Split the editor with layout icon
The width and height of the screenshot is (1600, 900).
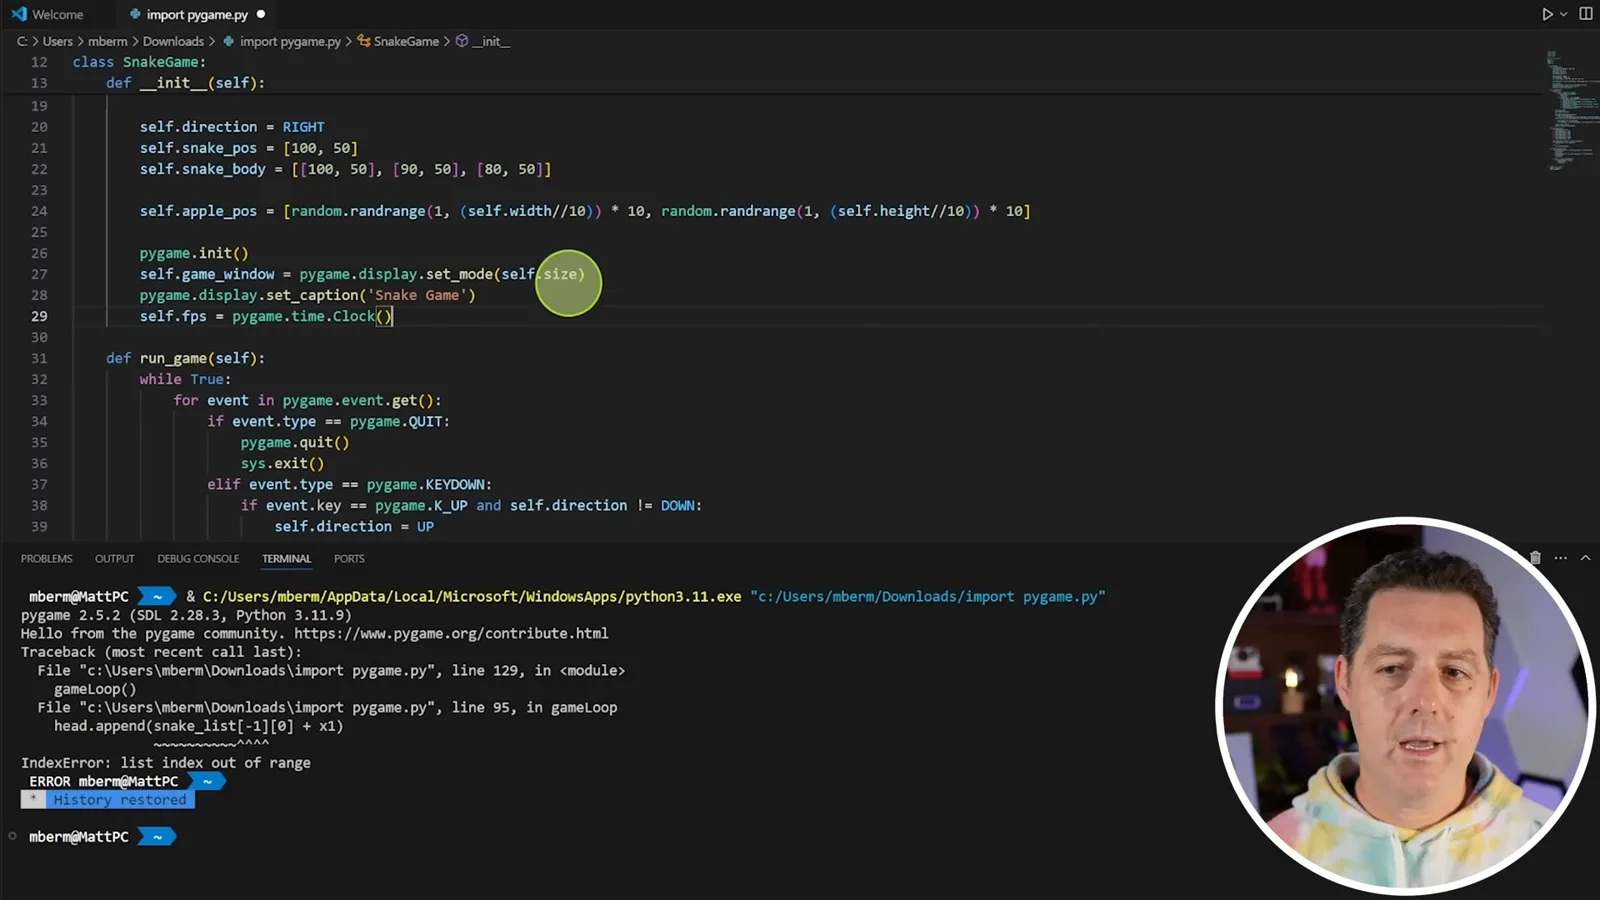(1586, 14)
